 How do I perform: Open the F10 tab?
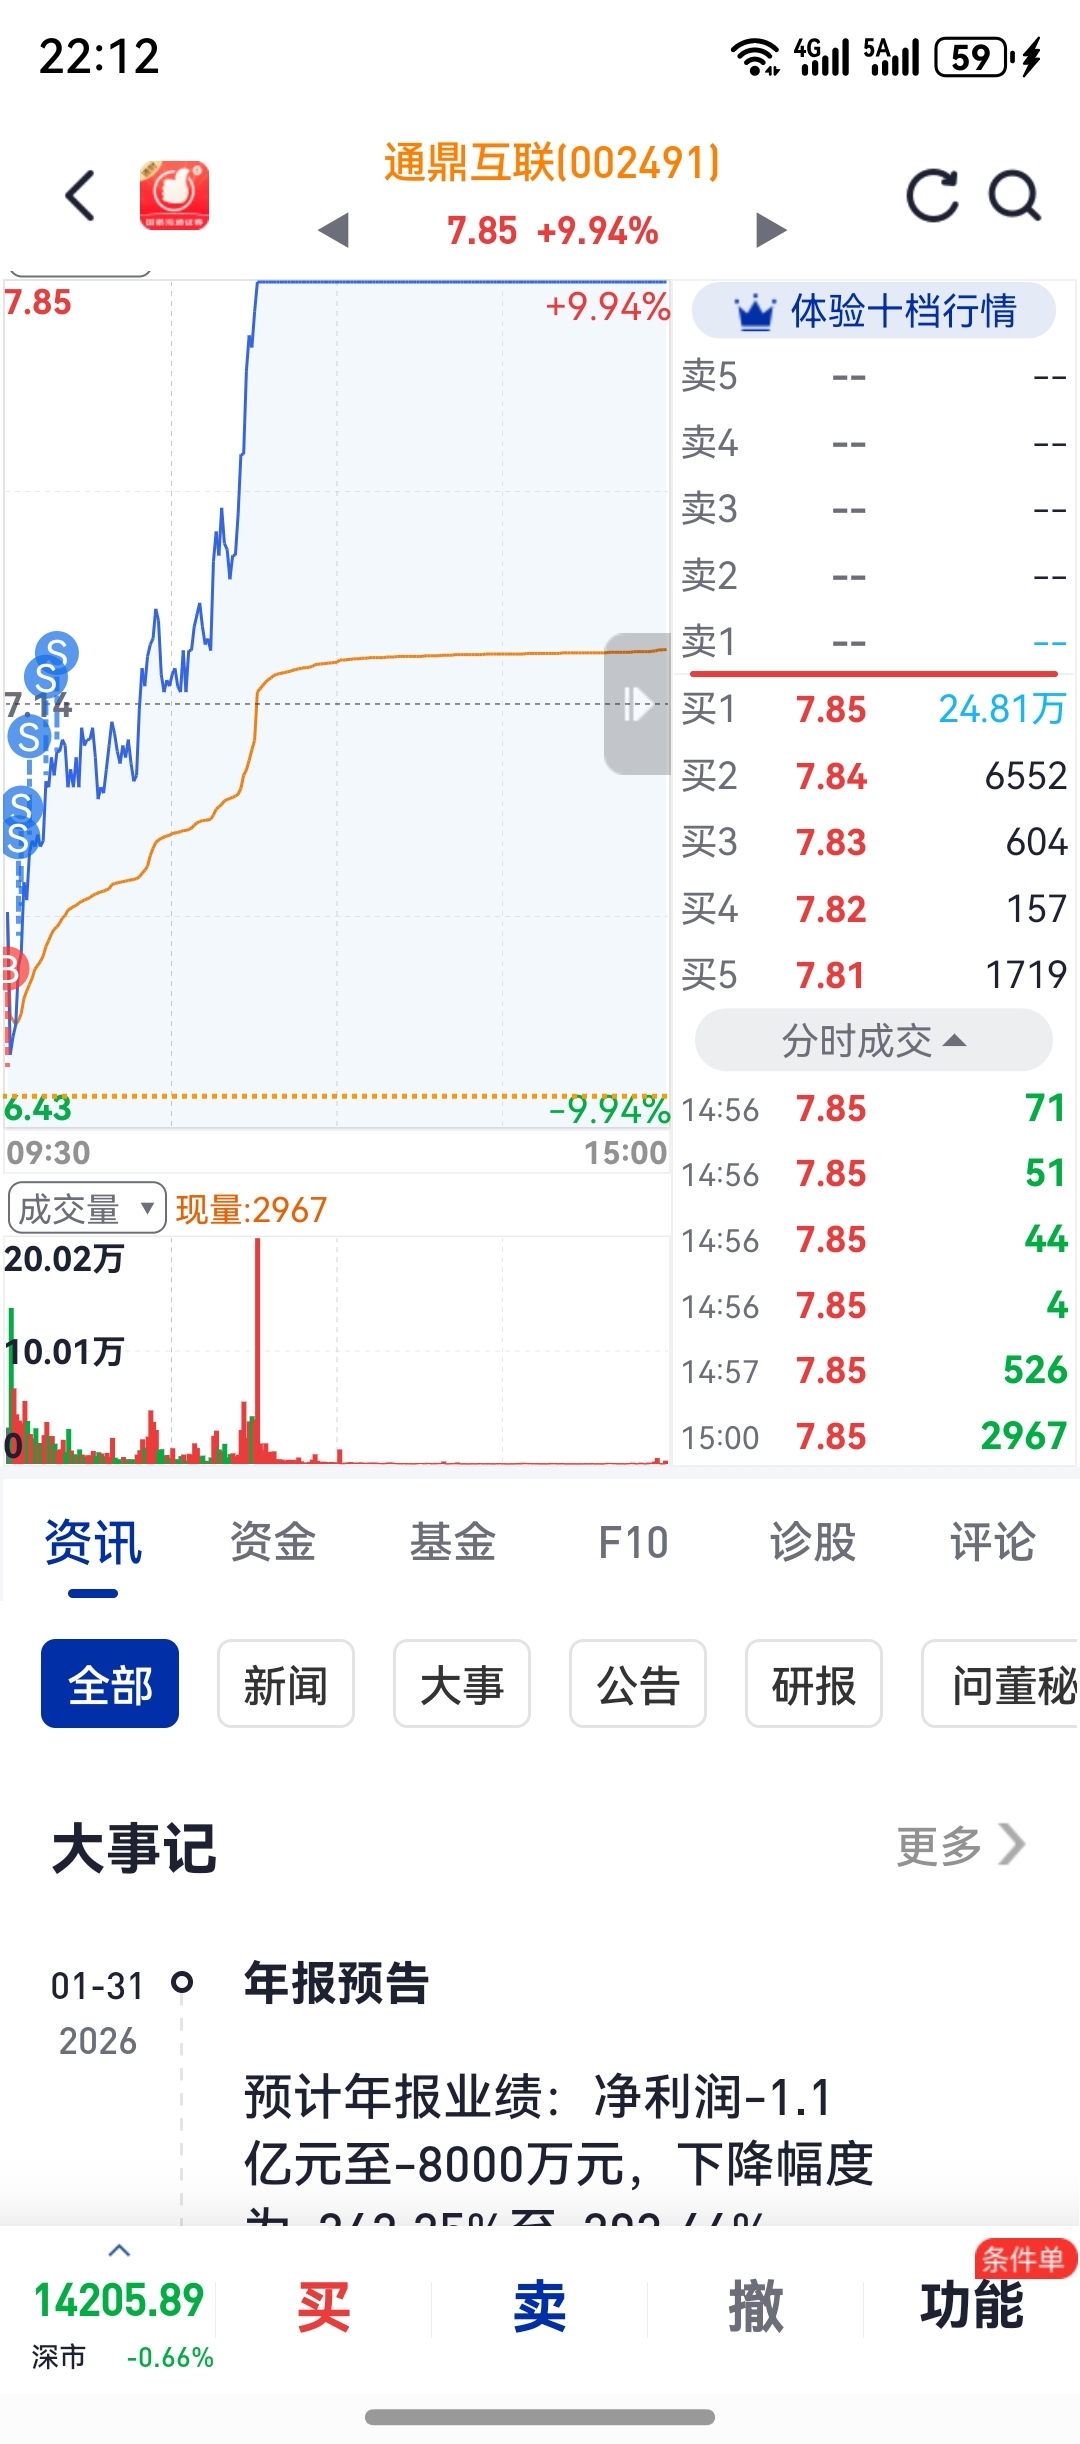pos(633,1542)
